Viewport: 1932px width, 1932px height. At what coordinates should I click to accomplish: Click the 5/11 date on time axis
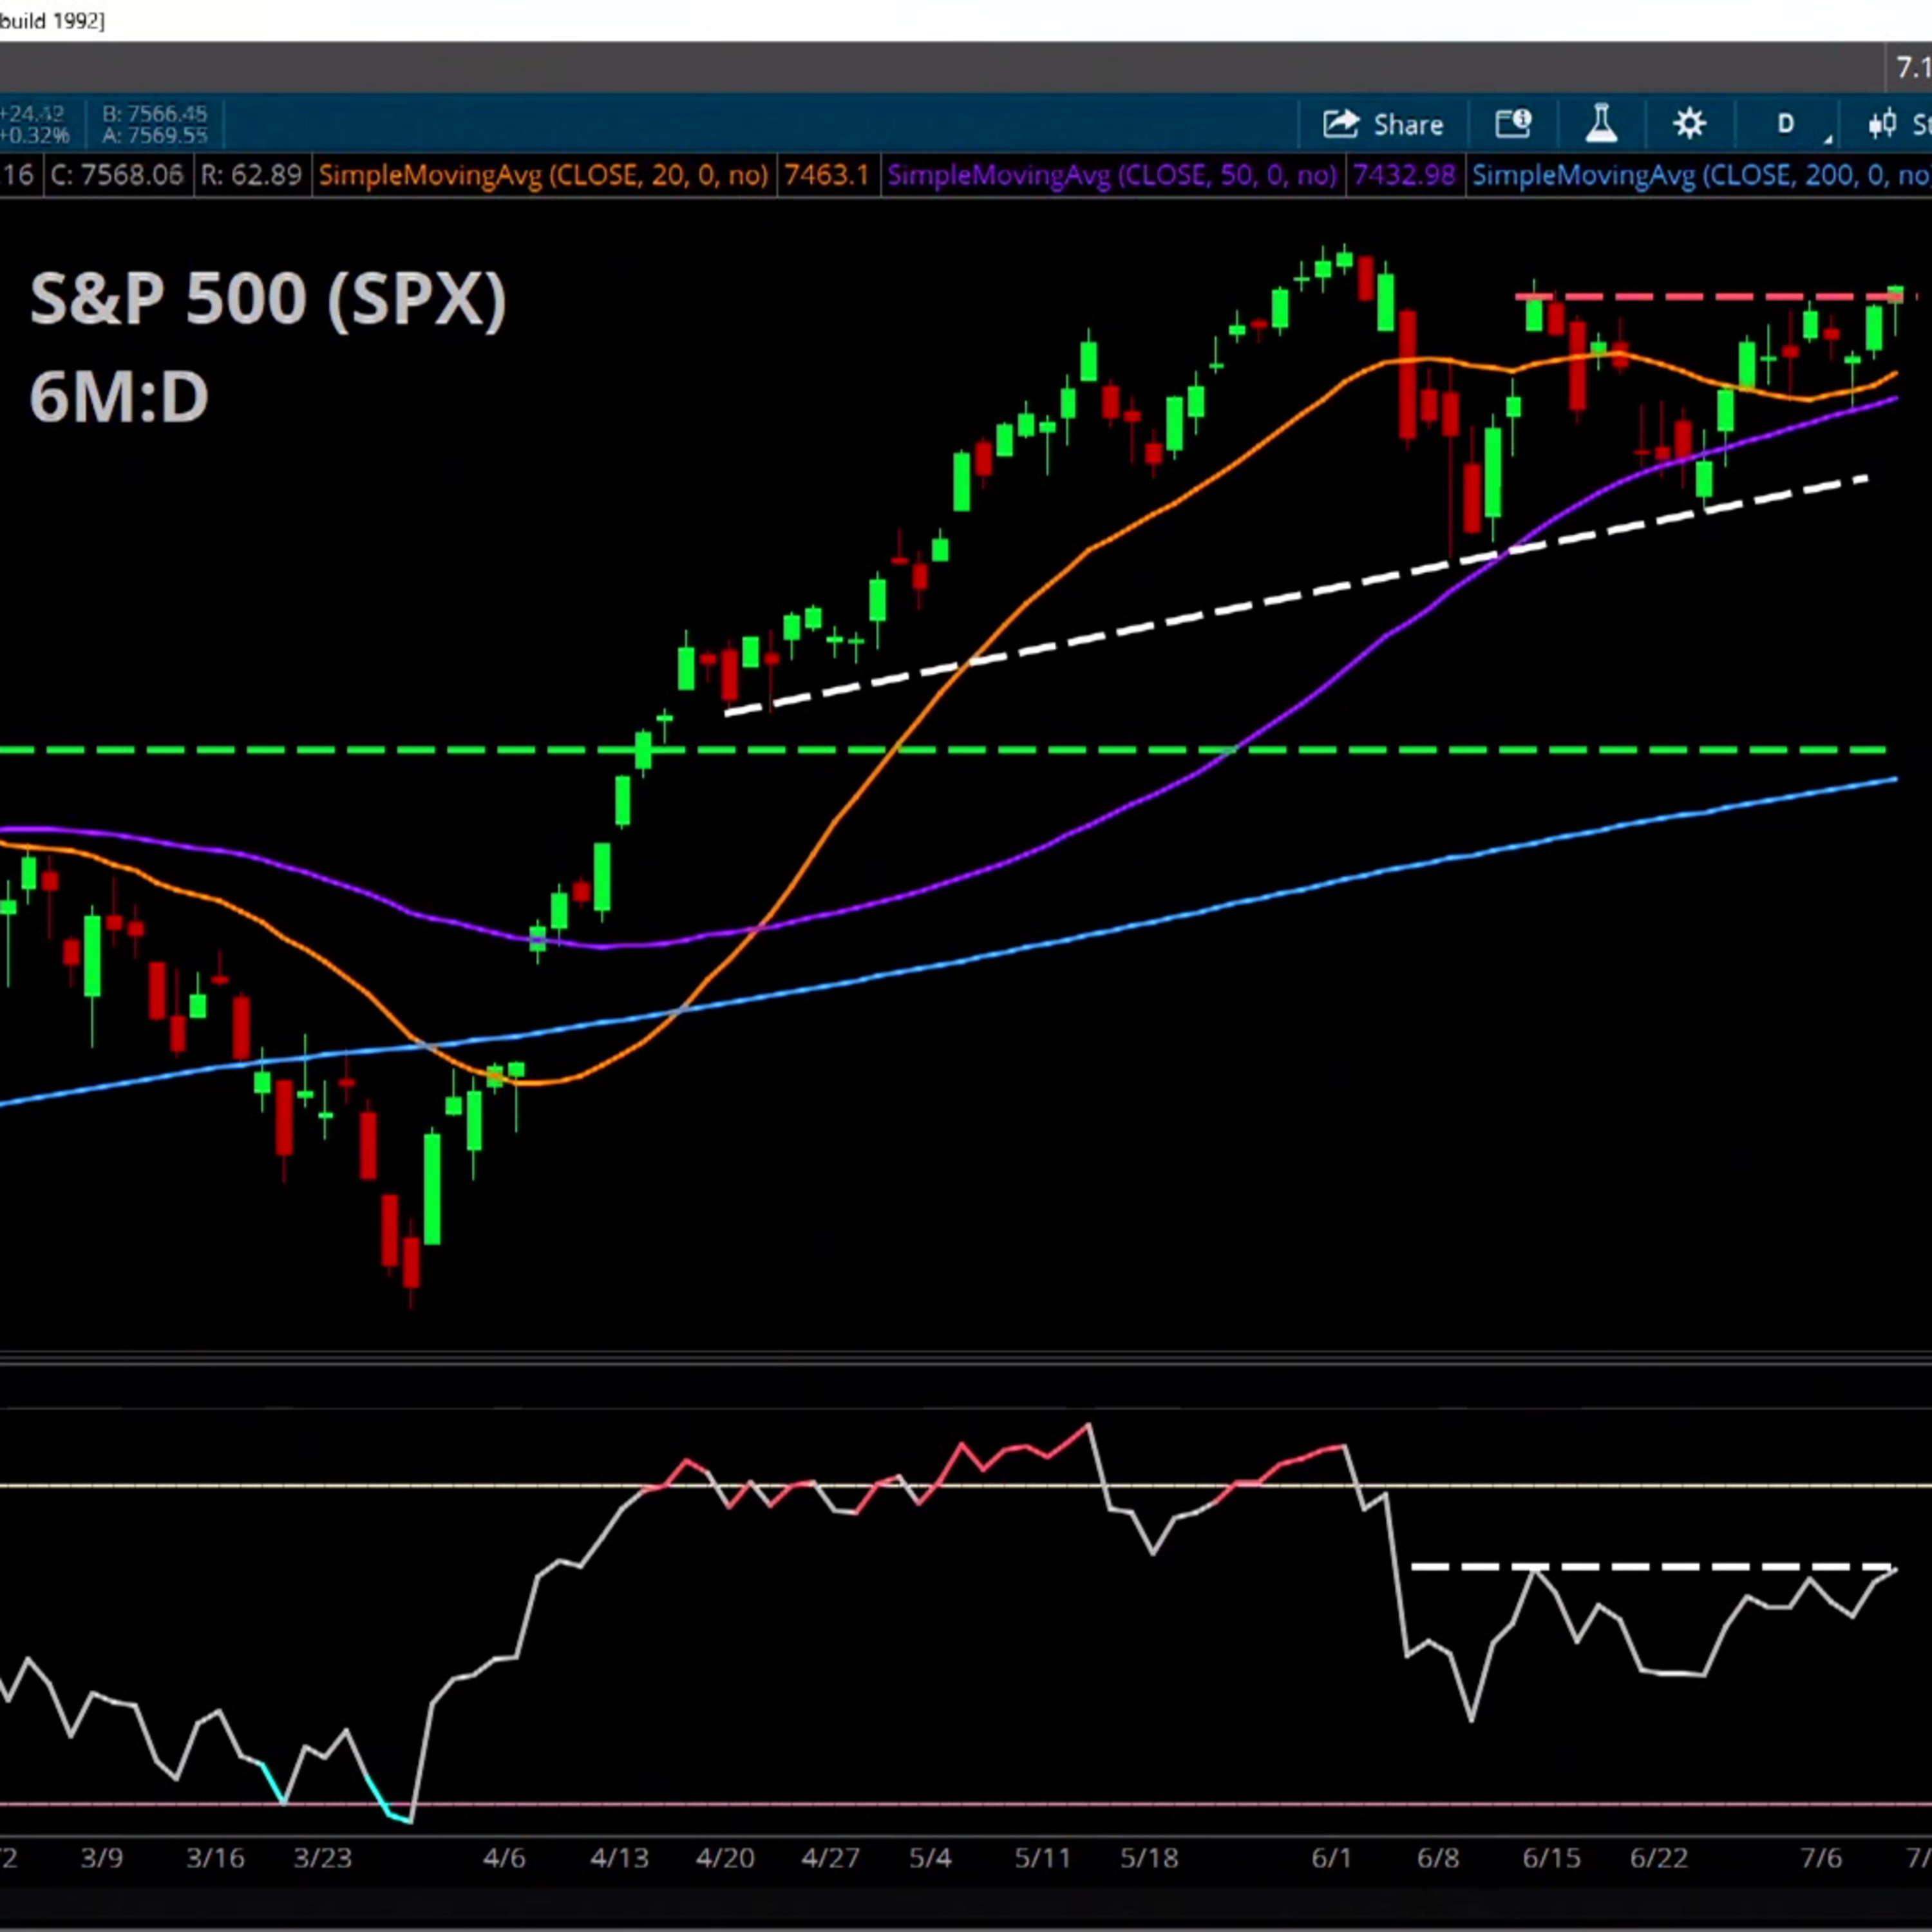1042,1858
